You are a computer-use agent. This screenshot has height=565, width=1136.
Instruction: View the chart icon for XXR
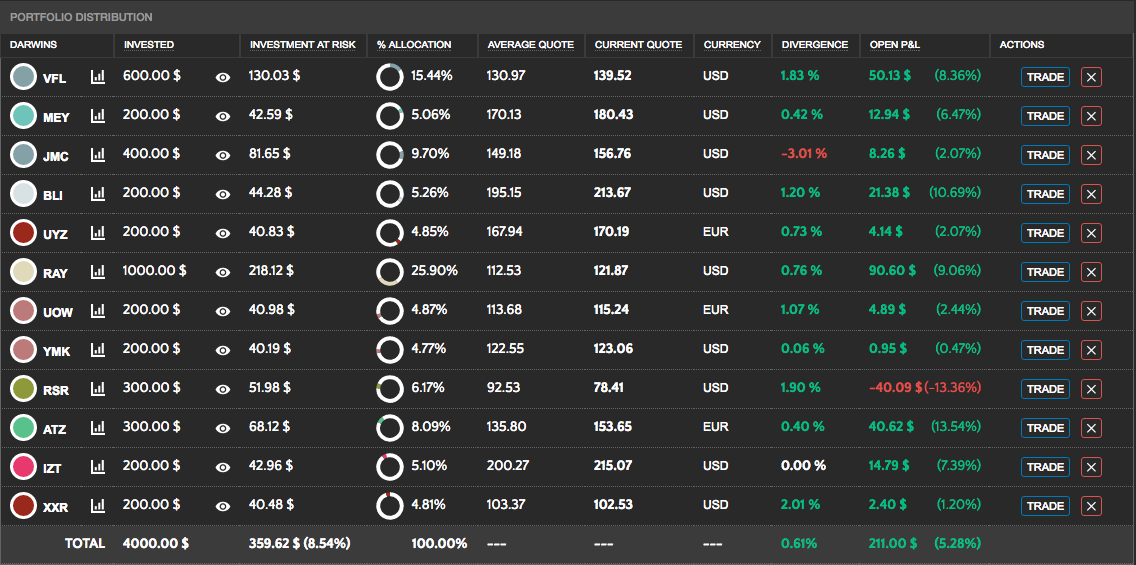click(x=98, y=505)
